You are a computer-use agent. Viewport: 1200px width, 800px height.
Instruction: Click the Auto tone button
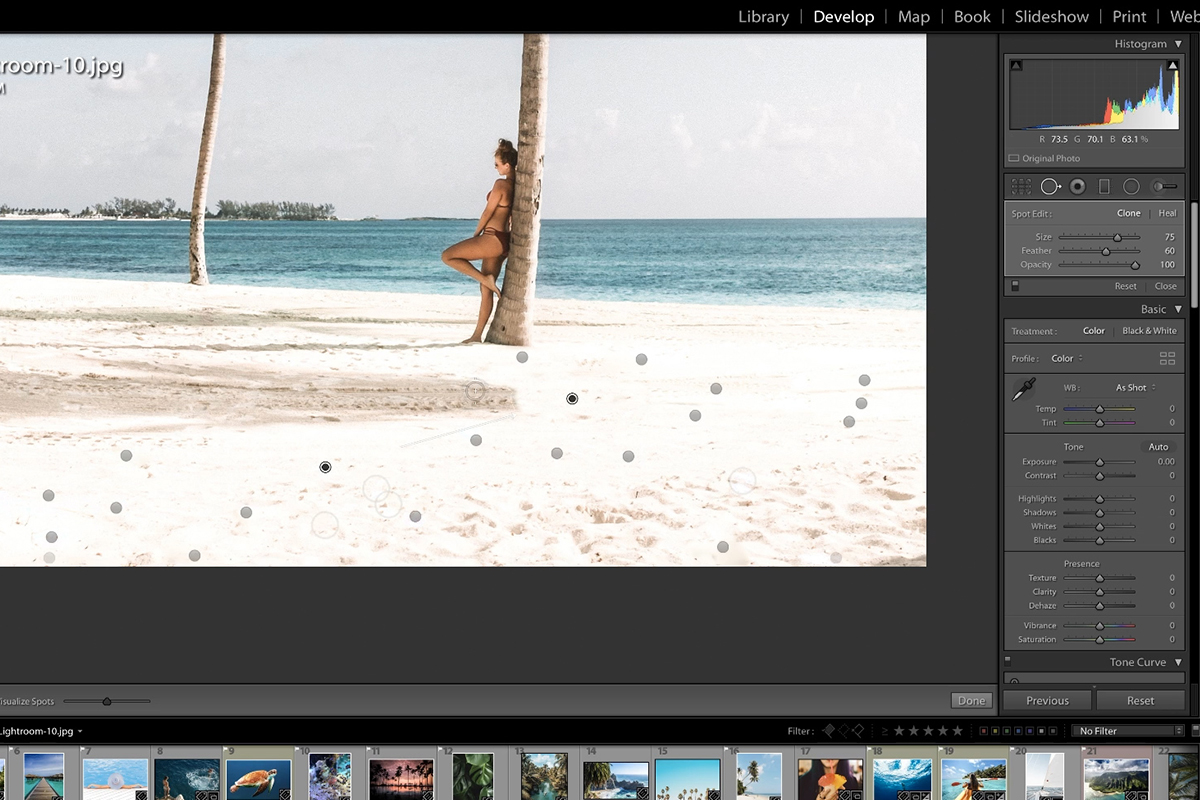coord(1157,447)
